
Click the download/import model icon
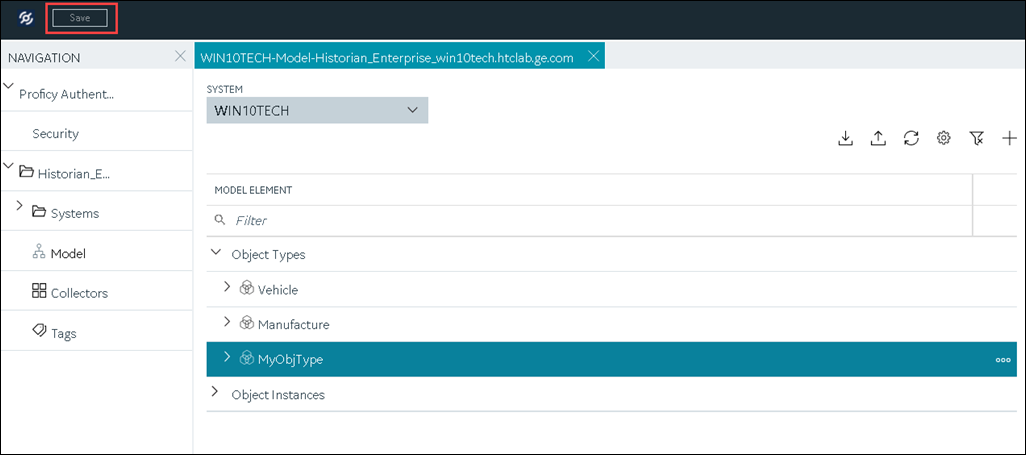click(845, 138)
